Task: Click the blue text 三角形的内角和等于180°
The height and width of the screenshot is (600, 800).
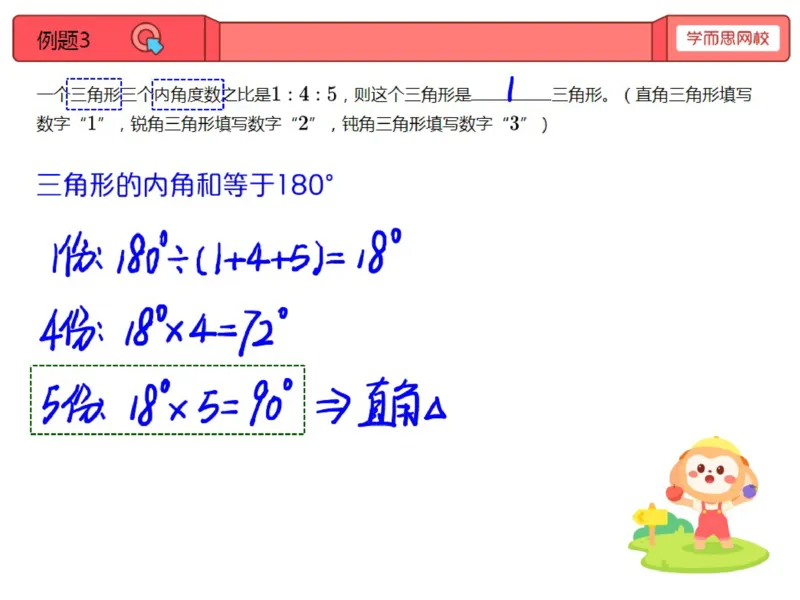Action: (185, 185)
